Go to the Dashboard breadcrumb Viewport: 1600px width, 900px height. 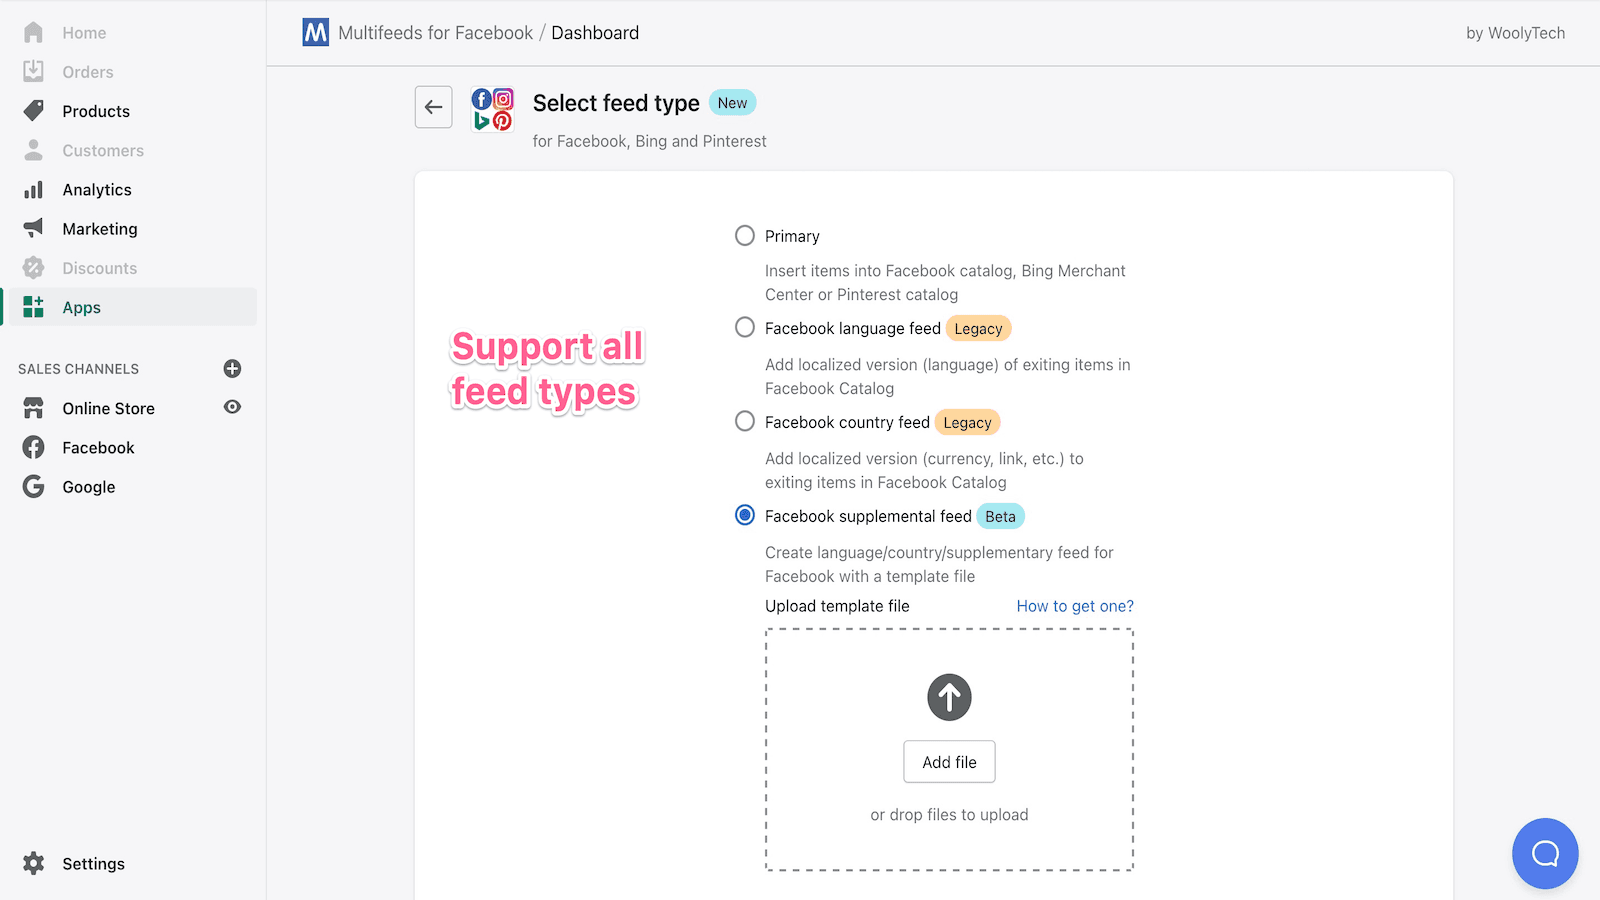pos(595,32)
